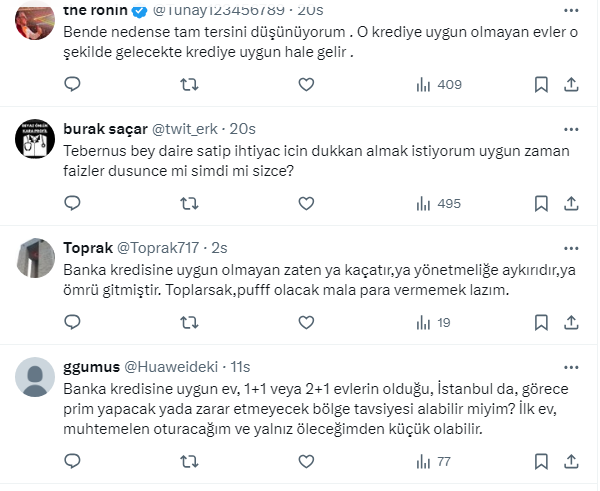Retweet burak saçar's tweet
600x491 pixels.
188,203
